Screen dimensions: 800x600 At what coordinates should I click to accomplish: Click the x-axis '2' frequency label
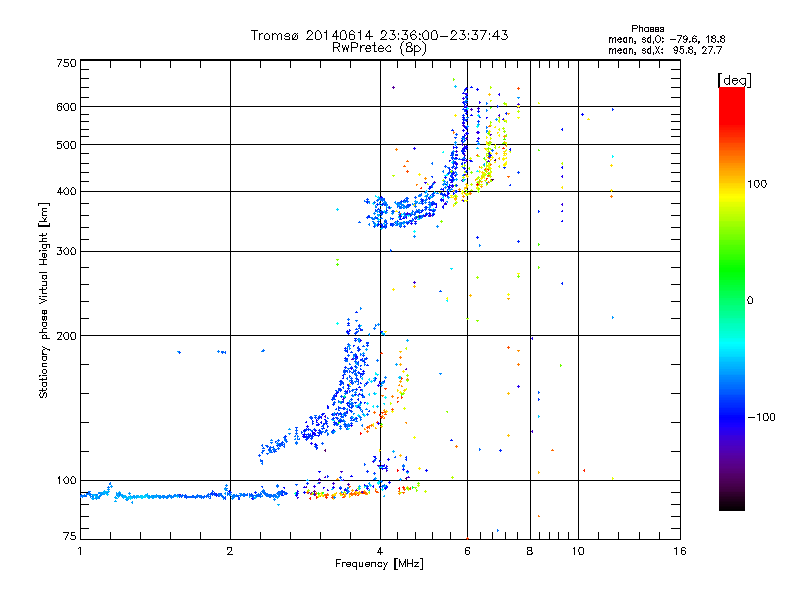pyautogui.click(x=230, y=551)
